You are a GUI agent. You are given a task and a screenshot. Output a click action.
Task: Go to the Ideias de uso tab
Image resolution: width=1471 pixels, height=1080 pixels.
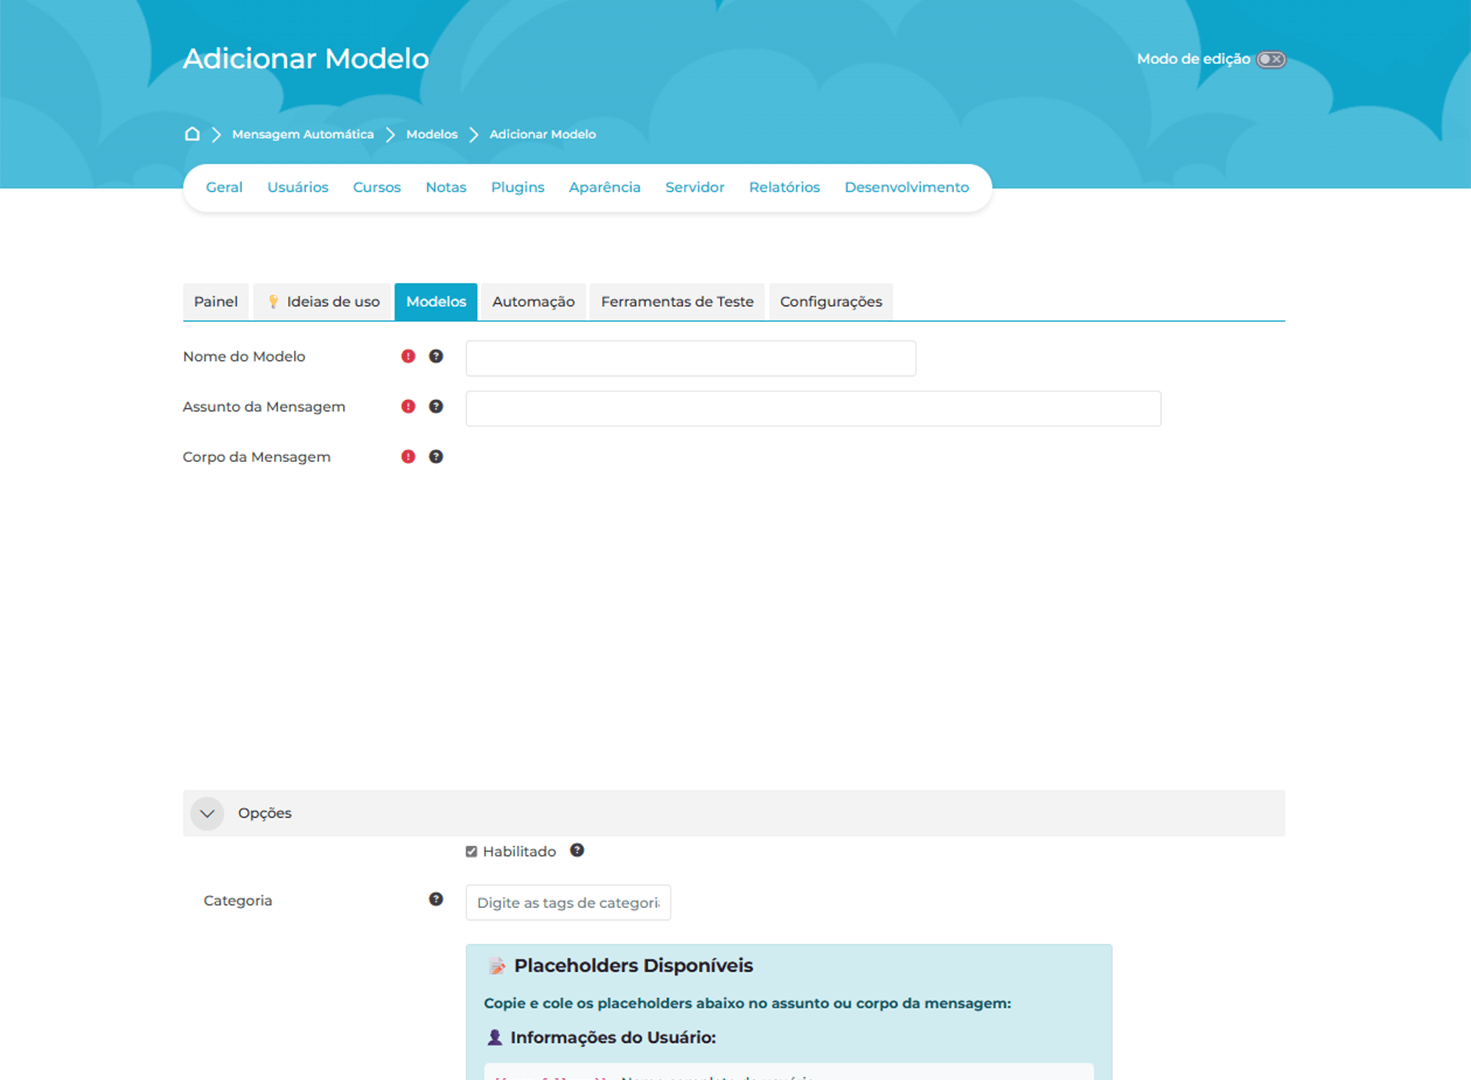(323, 301)
